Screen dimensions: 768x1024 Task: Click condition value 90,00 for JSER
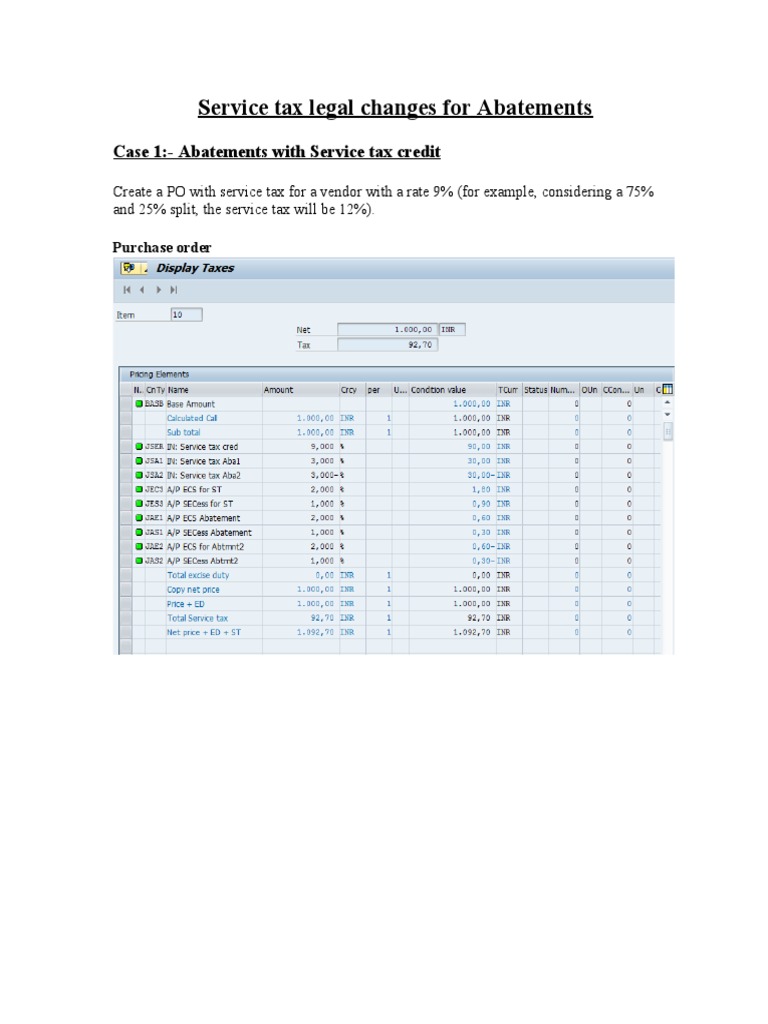pos(479,447)
